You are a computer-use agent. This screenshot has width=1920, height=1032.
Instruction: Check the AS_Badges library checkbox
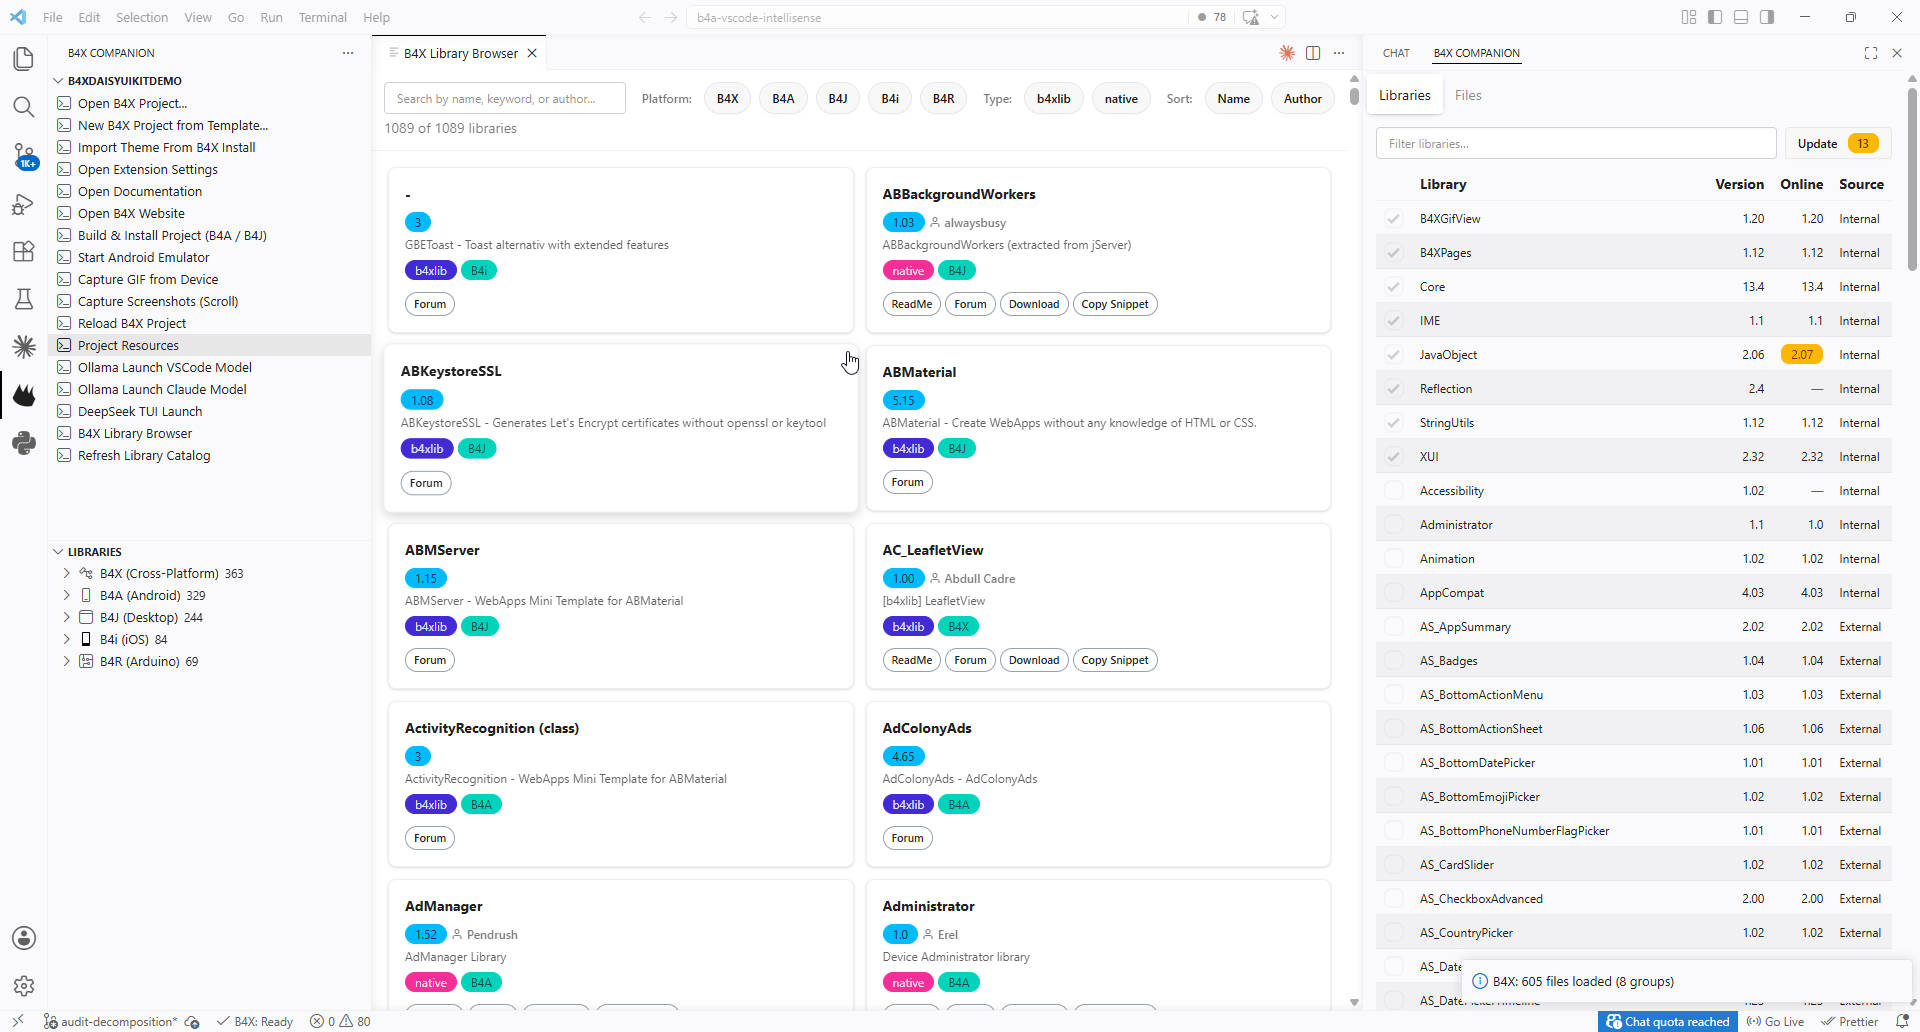coord(1393,661)
